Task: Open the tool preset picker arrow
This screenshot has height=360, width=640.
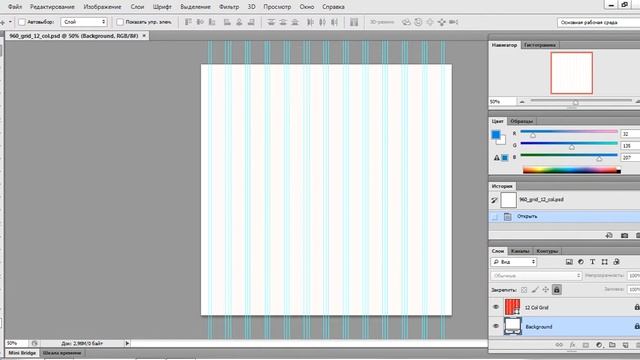Action: [x=10, y=22]
